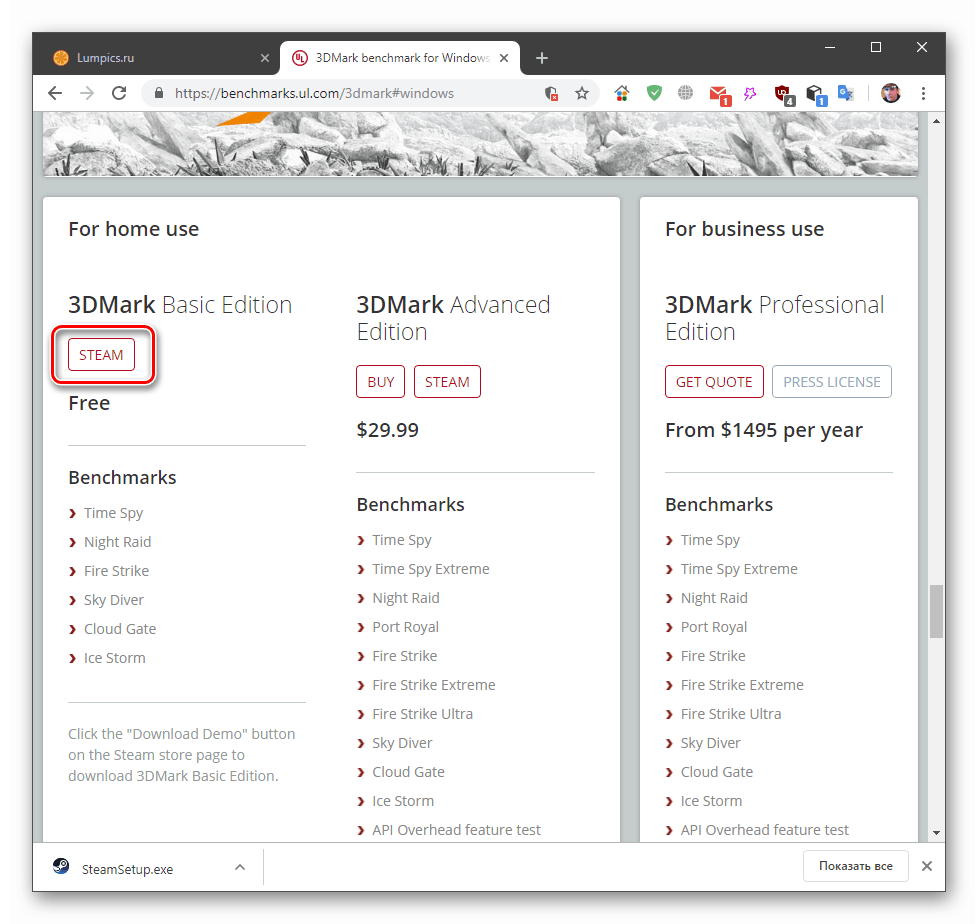Reload the current page
Screen dimensions: 978x924
tap(119, 94)
